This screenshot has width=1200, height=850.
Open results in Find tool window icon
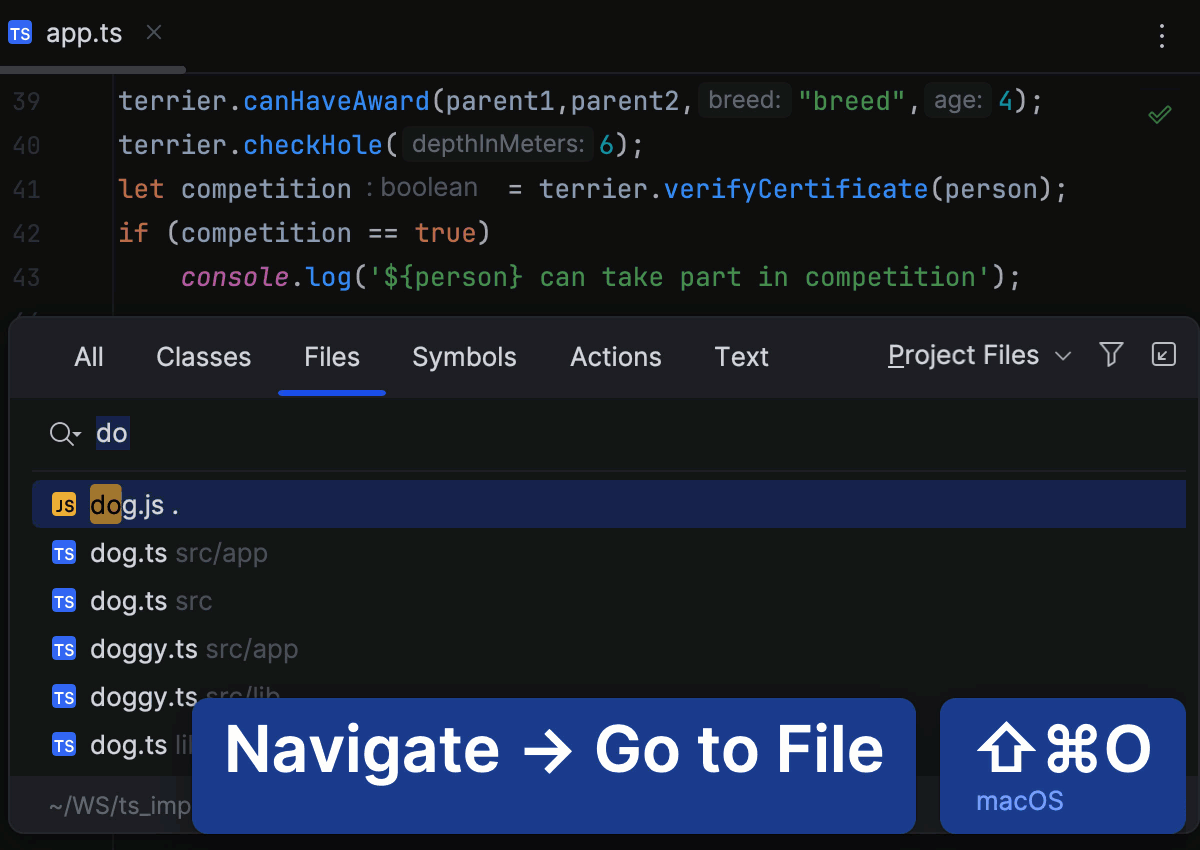[x=1163, y=354]
